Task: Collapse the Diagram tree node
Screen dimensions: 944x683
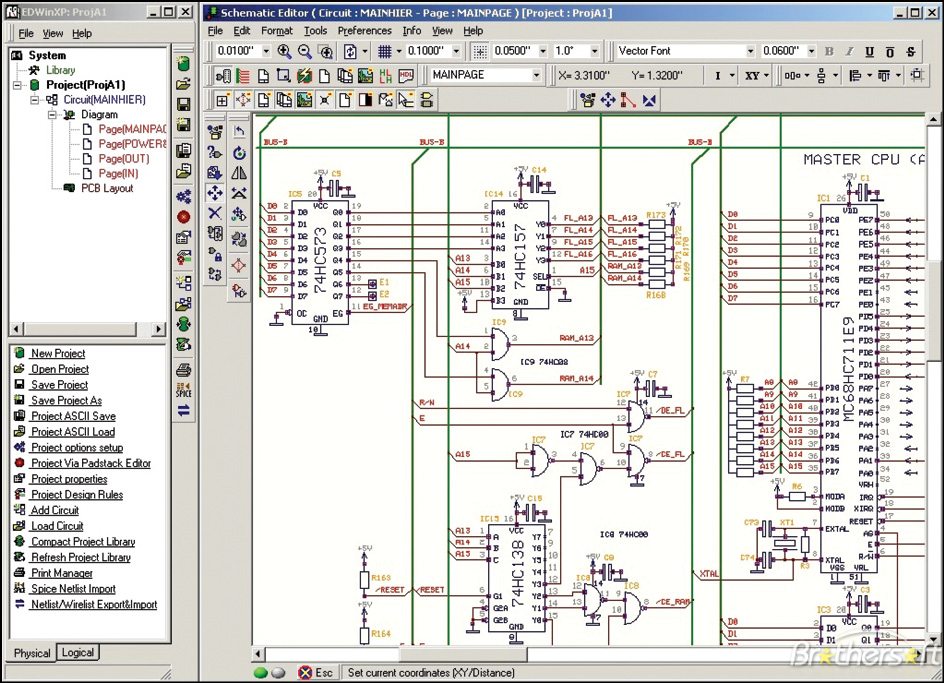Action: 51,115
